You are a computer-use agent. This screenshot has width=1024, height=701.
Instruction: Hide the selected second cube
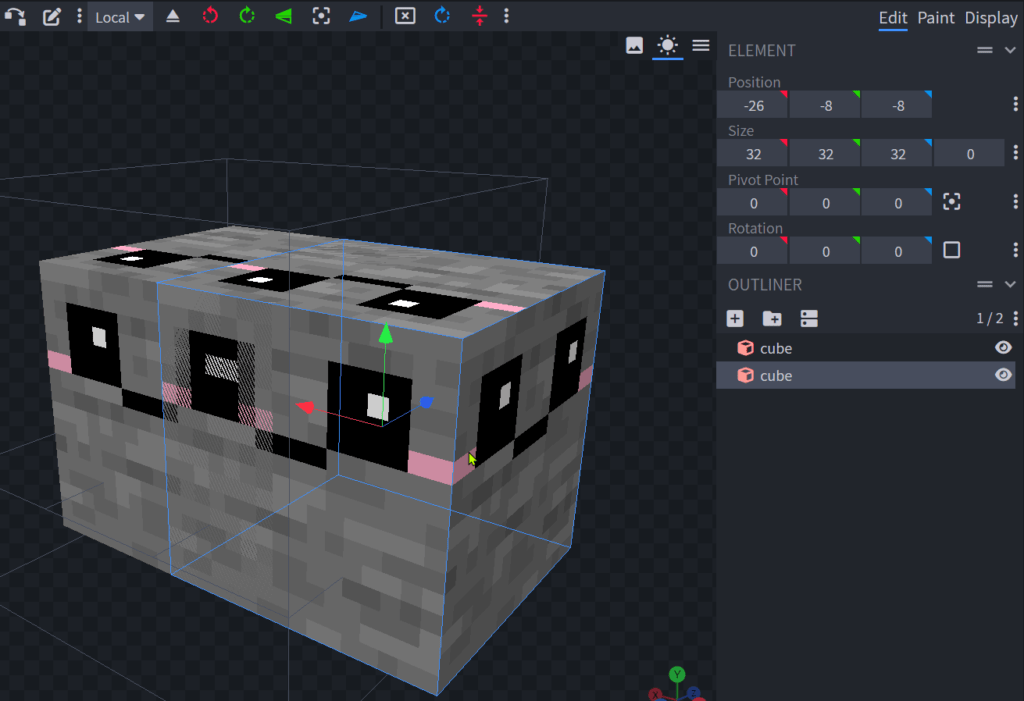pyautogui.click(x=1003, y=375)
